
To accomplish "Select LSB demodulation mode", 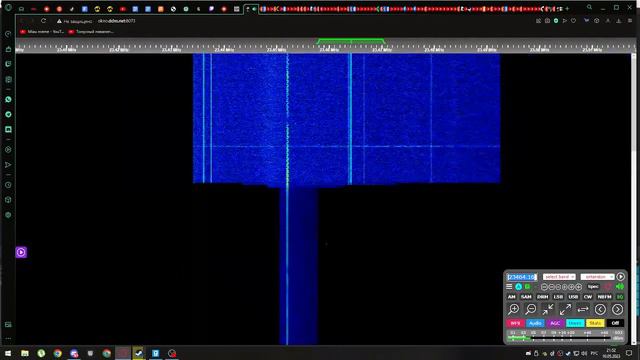I will tap(558, 297).
